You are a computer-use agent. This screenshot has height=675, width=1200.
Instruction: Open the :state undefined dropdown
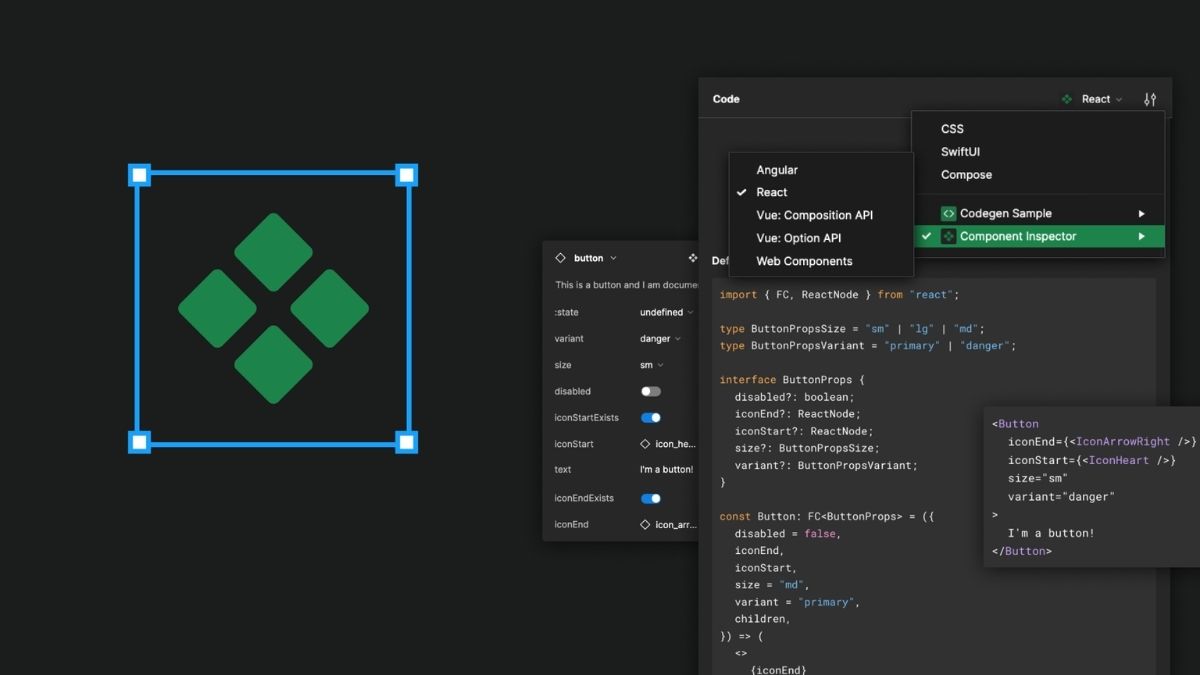[667, 312]
